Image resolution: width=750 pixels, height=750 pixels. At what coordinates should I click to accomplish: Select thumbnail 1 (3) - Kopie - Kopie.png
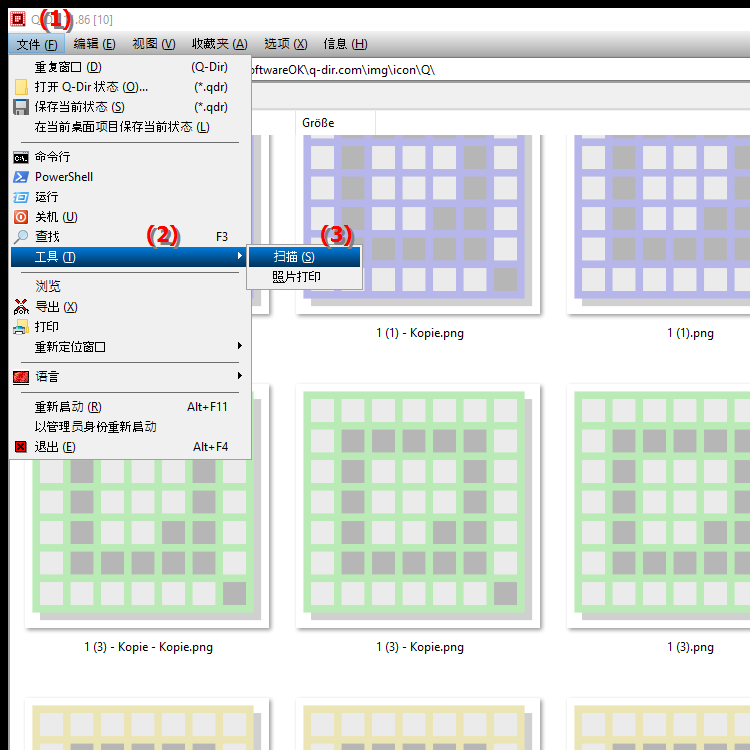[x=147, y=544]
